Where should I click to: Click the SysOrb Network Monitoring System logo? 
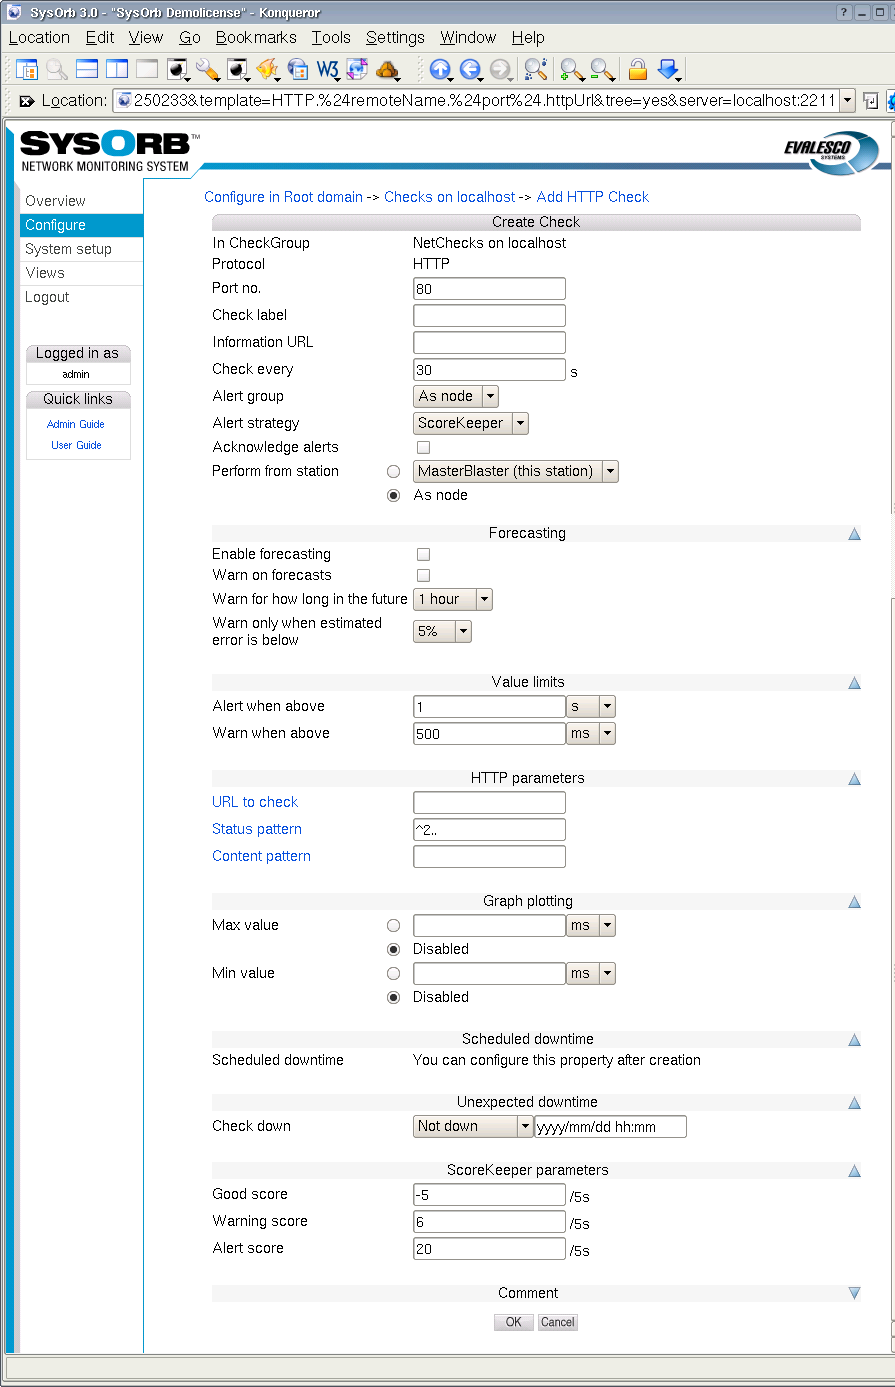point(110,151)
